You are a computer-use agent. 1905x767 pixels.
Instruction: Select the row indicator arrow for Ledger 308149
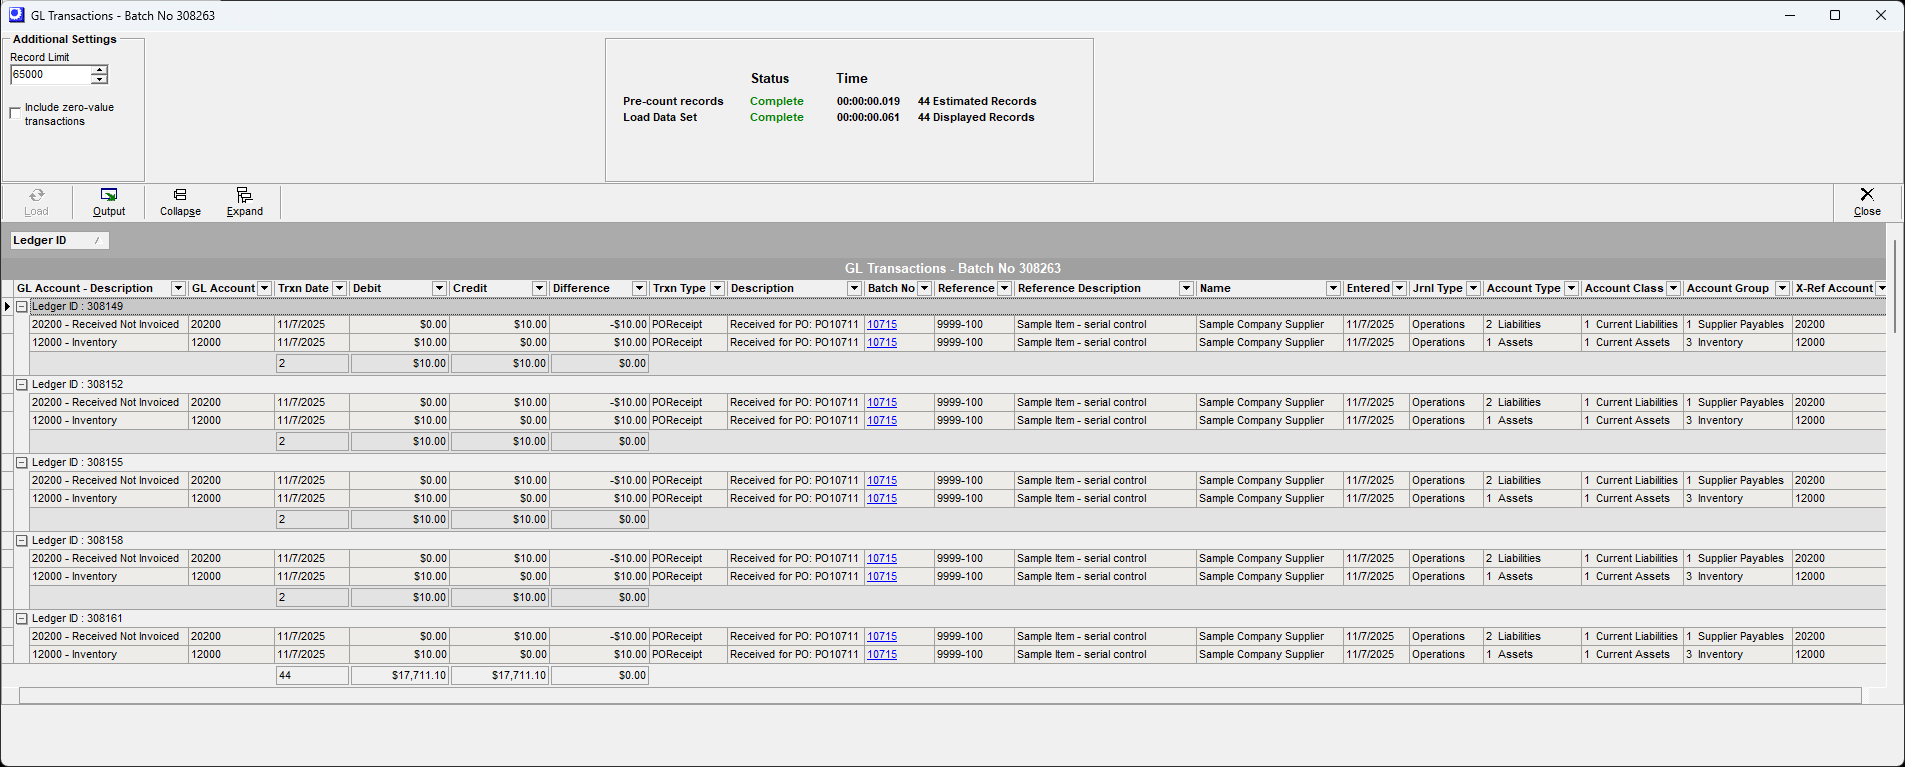(7, 306)
